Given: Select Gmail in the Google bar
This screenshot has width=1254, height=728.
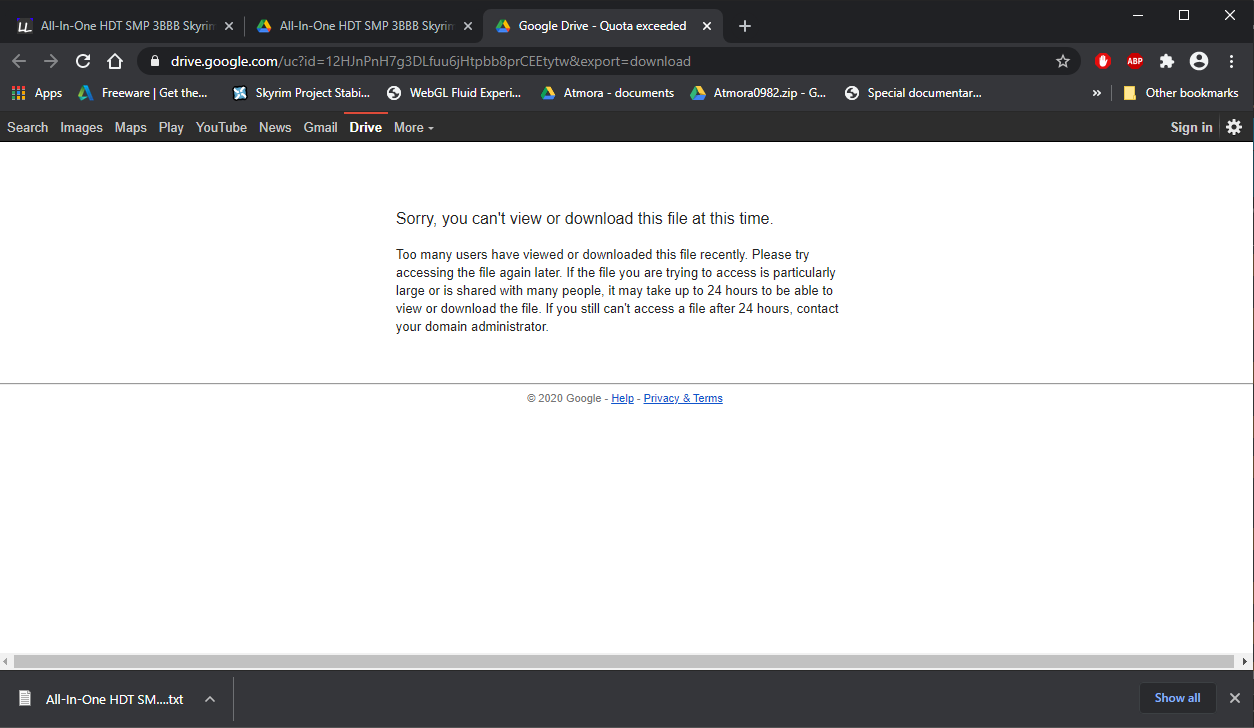Looking at the screenshot, I should pos(320,127).
